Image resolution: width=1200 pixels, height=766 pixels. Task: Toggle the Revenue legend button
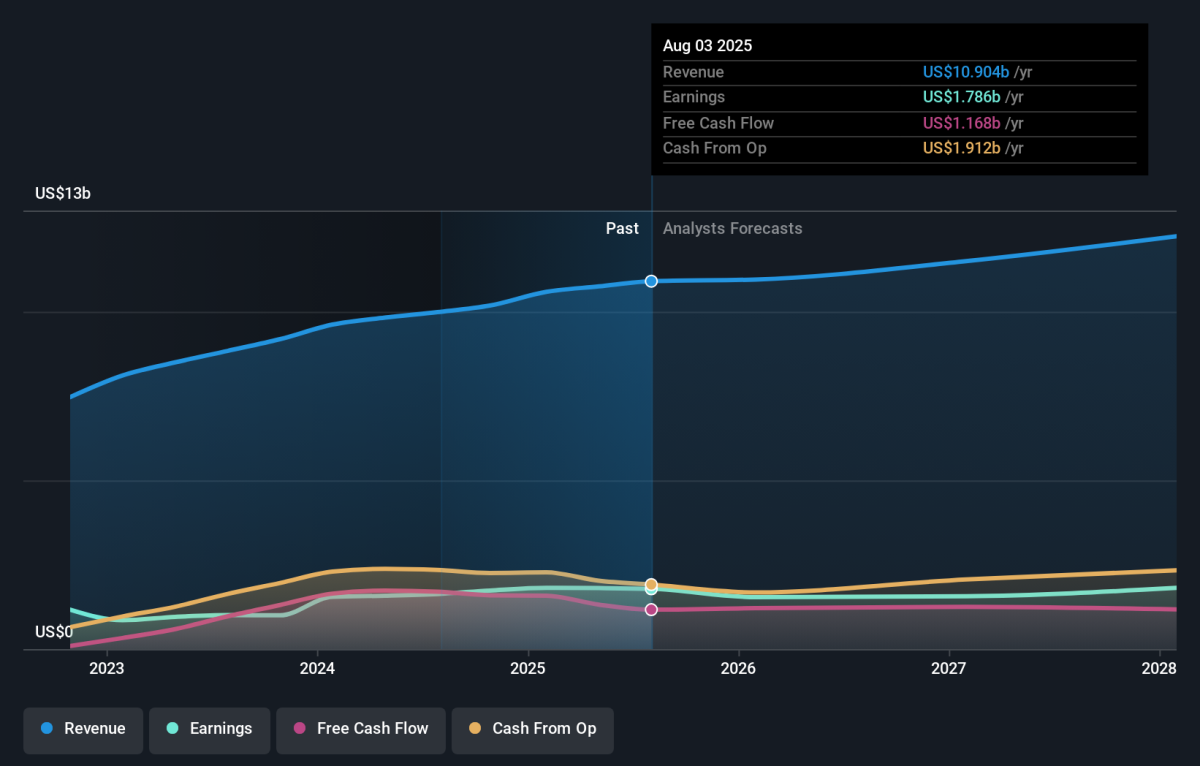click(x=84, y=729)
